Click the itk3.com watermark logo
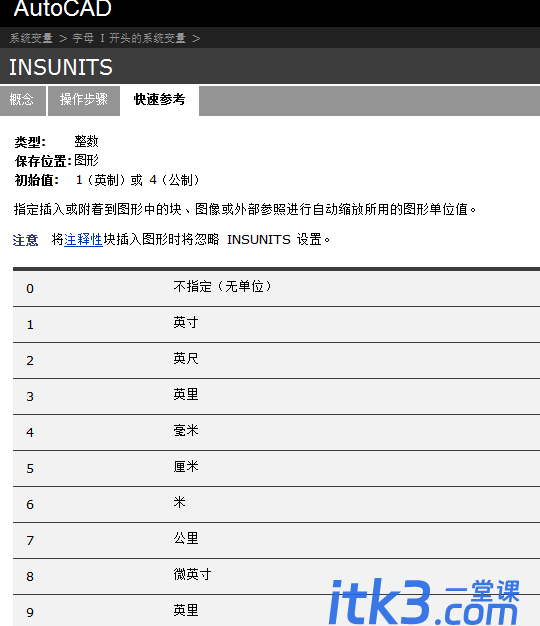 pyautogui.click(x=424, y=602)
